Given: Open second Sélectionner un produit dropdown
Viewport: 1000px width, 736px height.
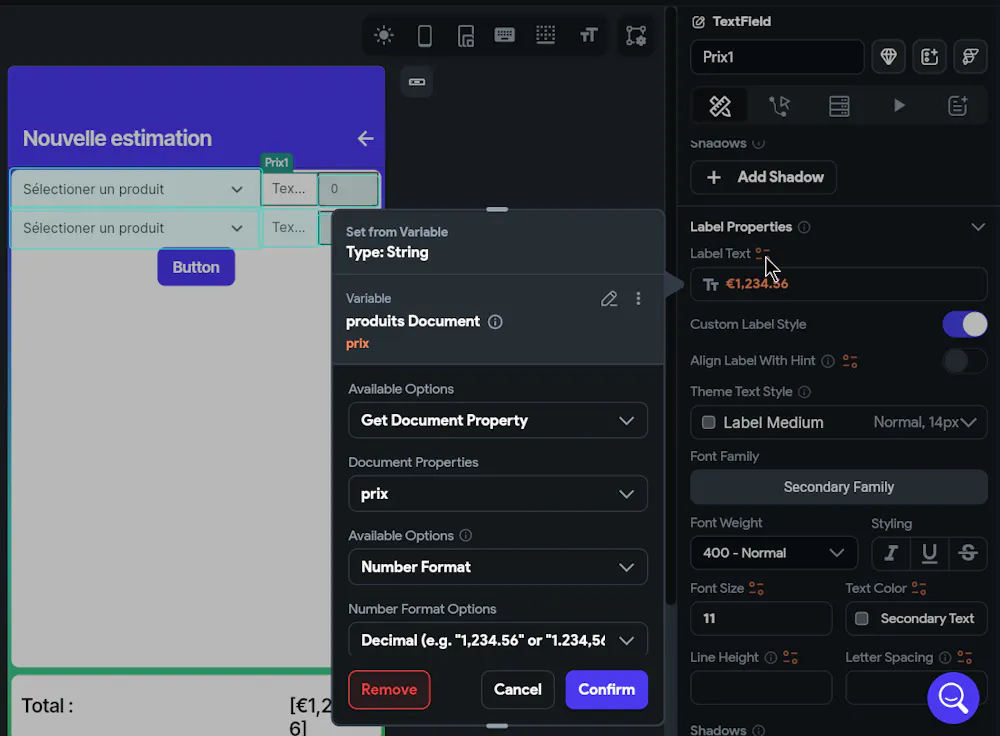Looking at the screenshot, I should point(135,228).
